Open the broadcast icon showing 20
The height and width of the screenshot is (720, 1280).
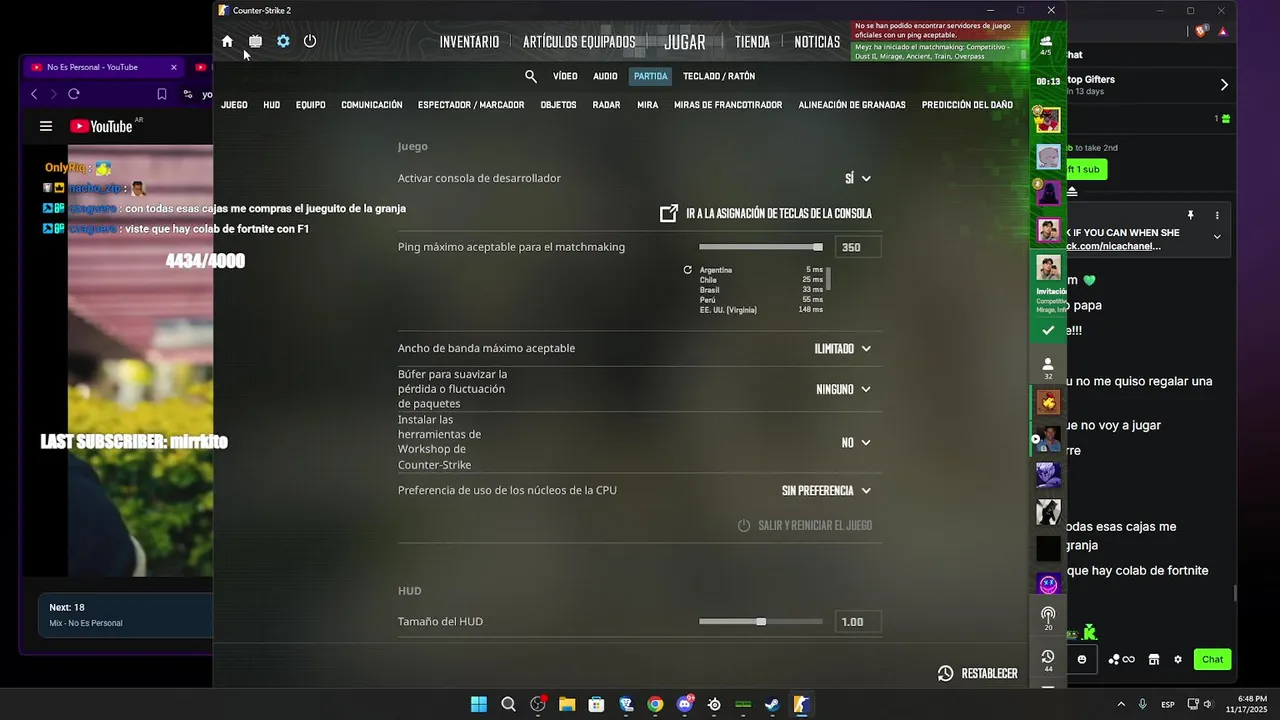coord(1048,618)
